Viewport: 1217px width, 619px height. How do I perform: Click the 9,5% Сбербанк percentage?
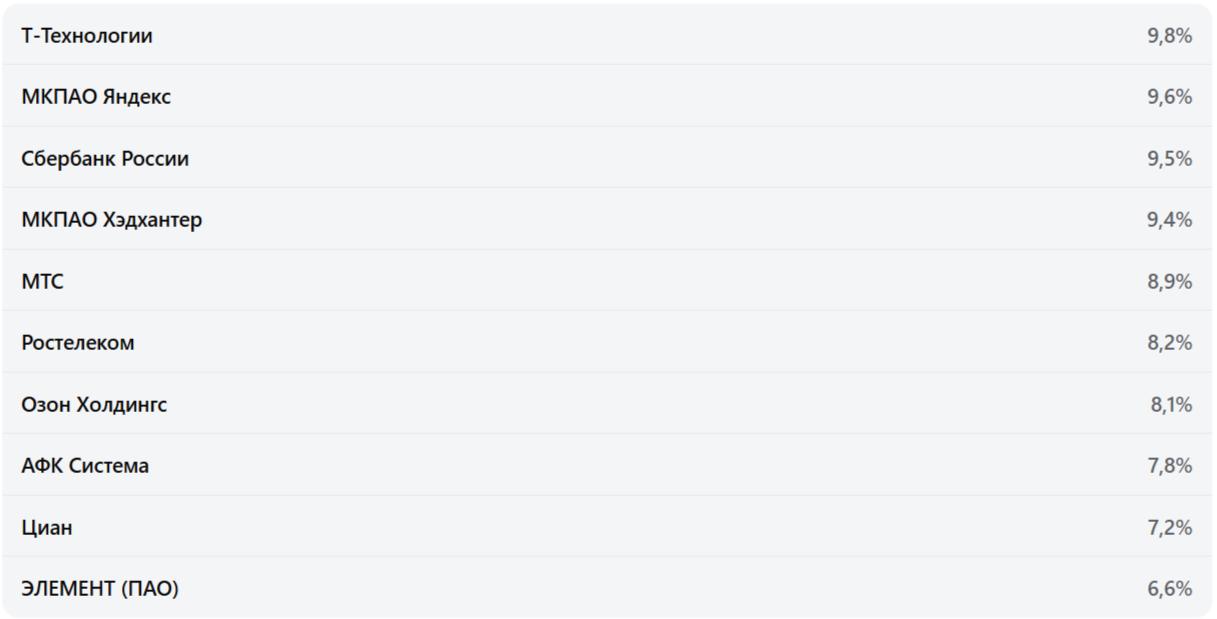[1169, 159]
